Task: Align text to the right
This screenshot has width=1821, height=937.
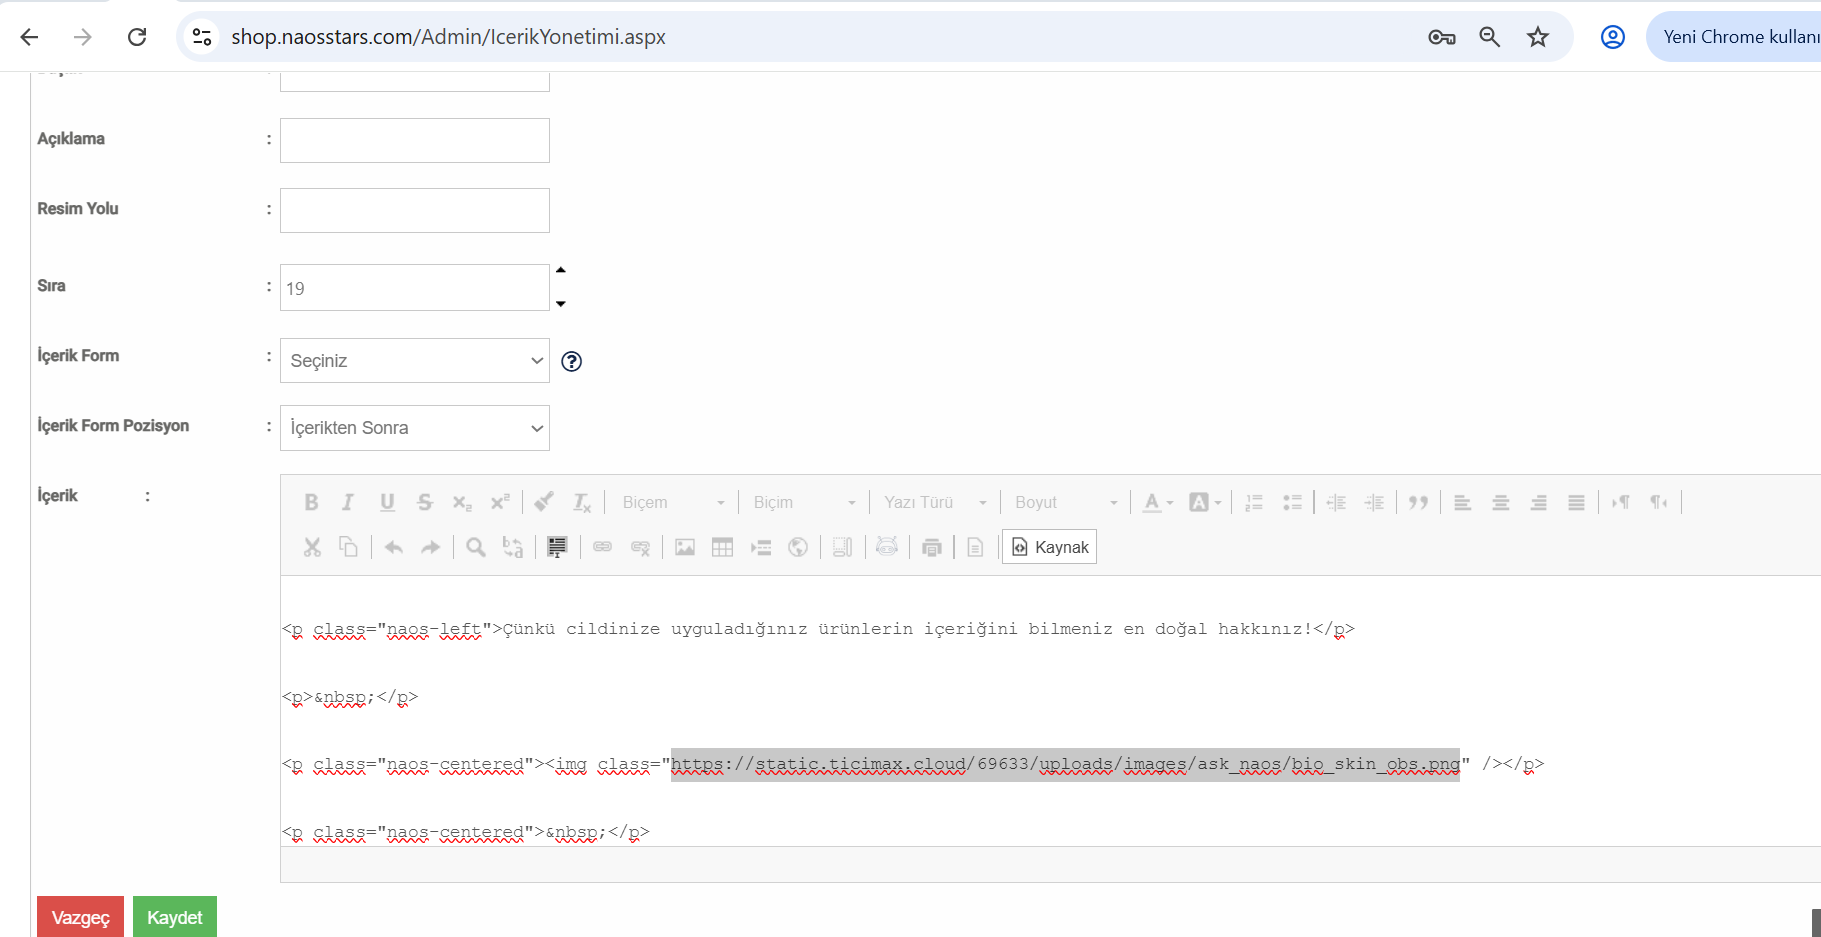Action: pyautogui.click(x=1538, y=502)
